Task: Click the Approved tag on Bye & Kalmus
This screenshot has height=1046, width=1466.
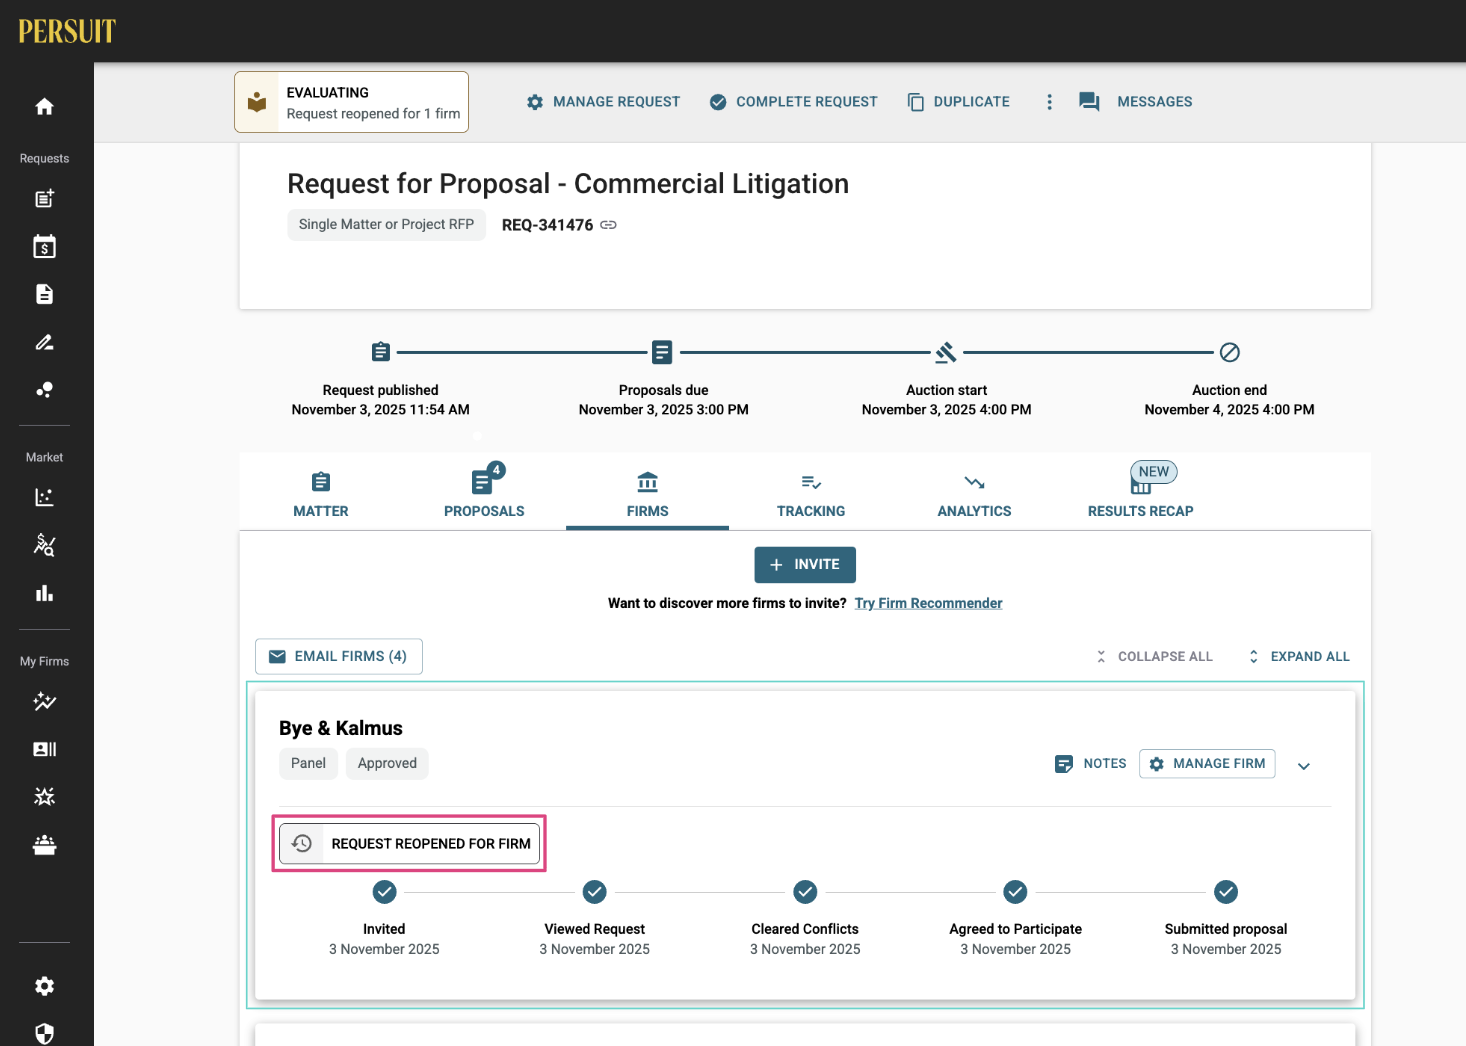Action: 387,764
